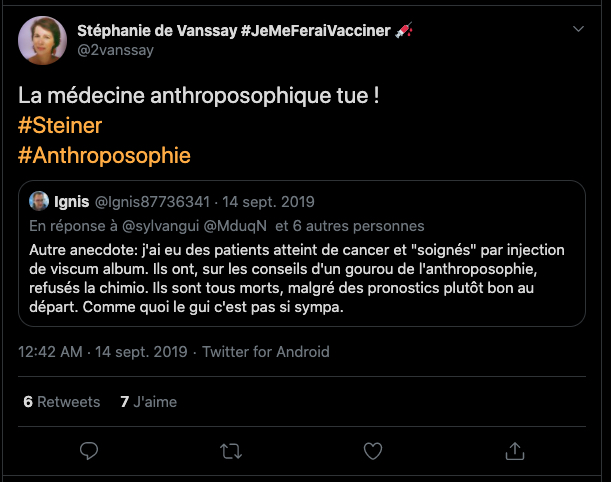Click the Ignis avatar in quoted tweet
This screenshot has width=611, height=482.
[x=40, y=200]
